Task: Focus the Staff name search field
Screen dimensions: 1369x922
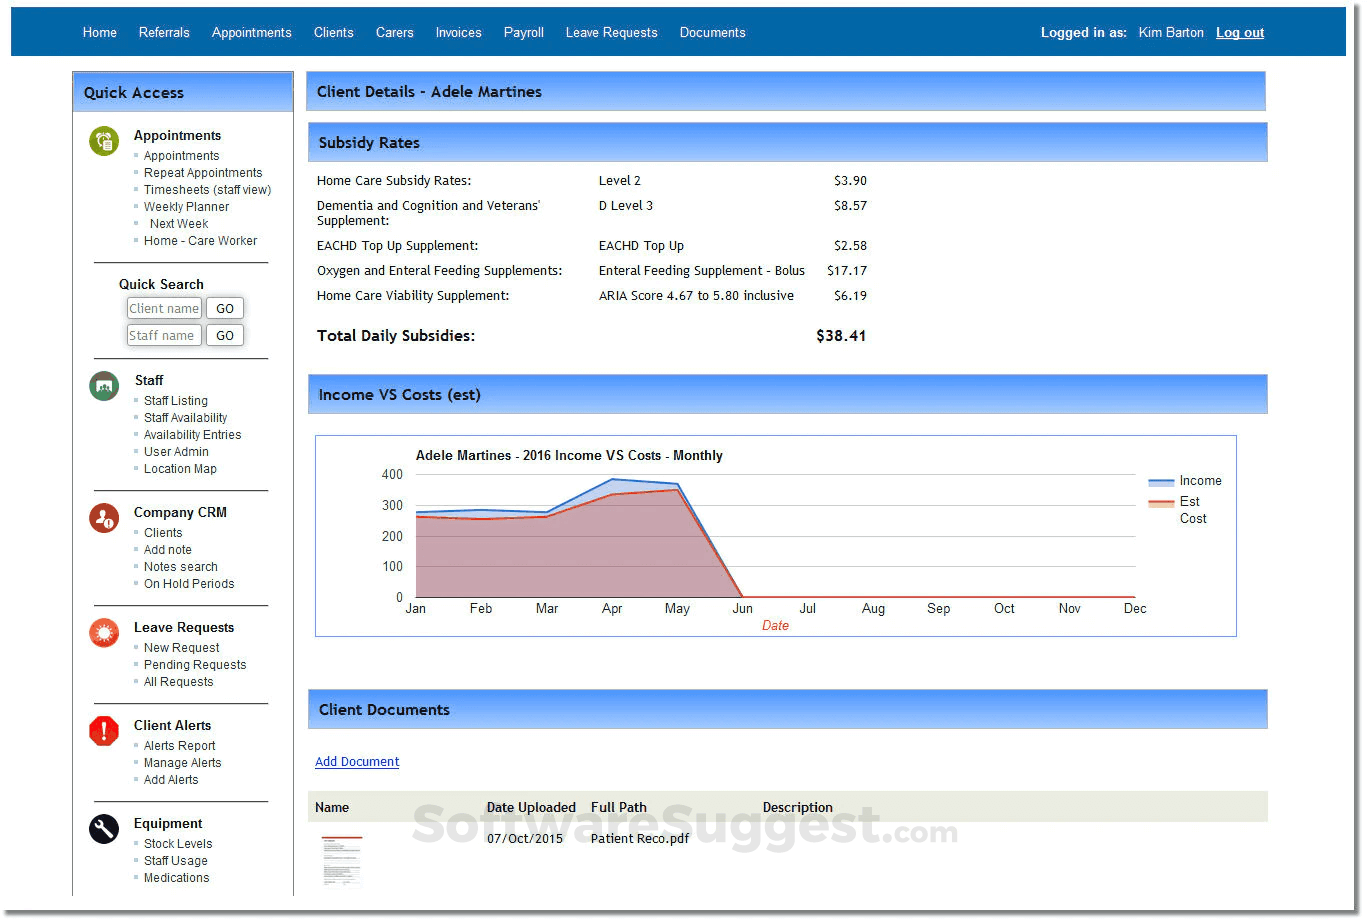Action: coord(164,336)
